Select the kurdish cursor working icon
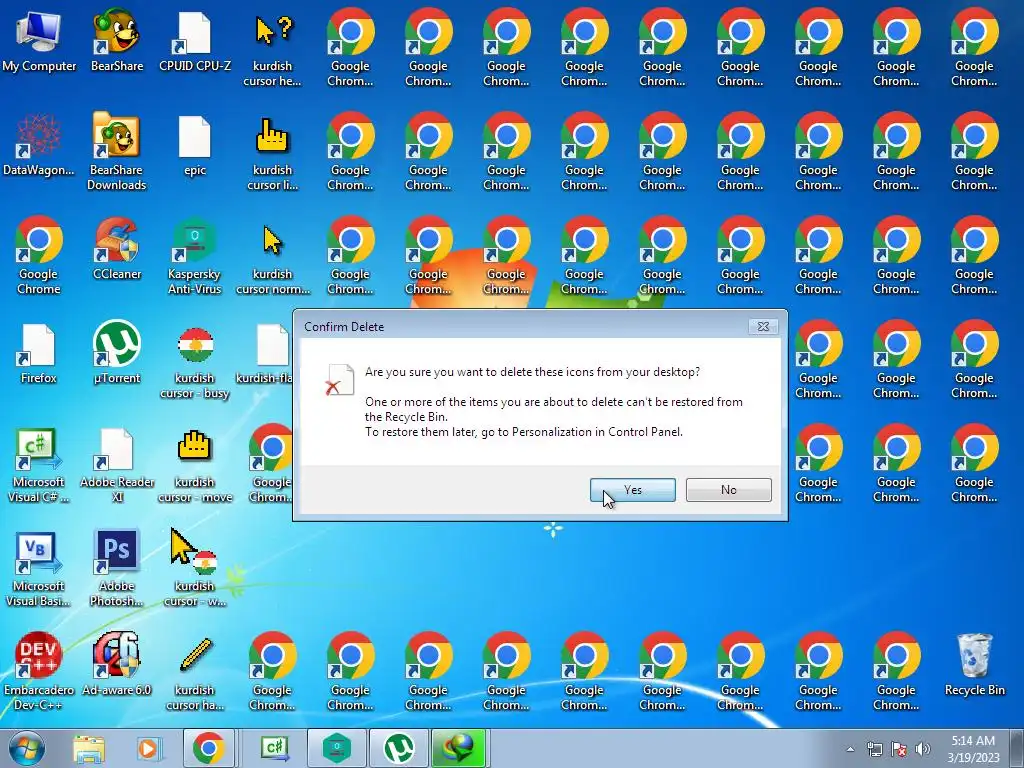1024x768 pixels. pyautogui.click(x=195, y=569)
